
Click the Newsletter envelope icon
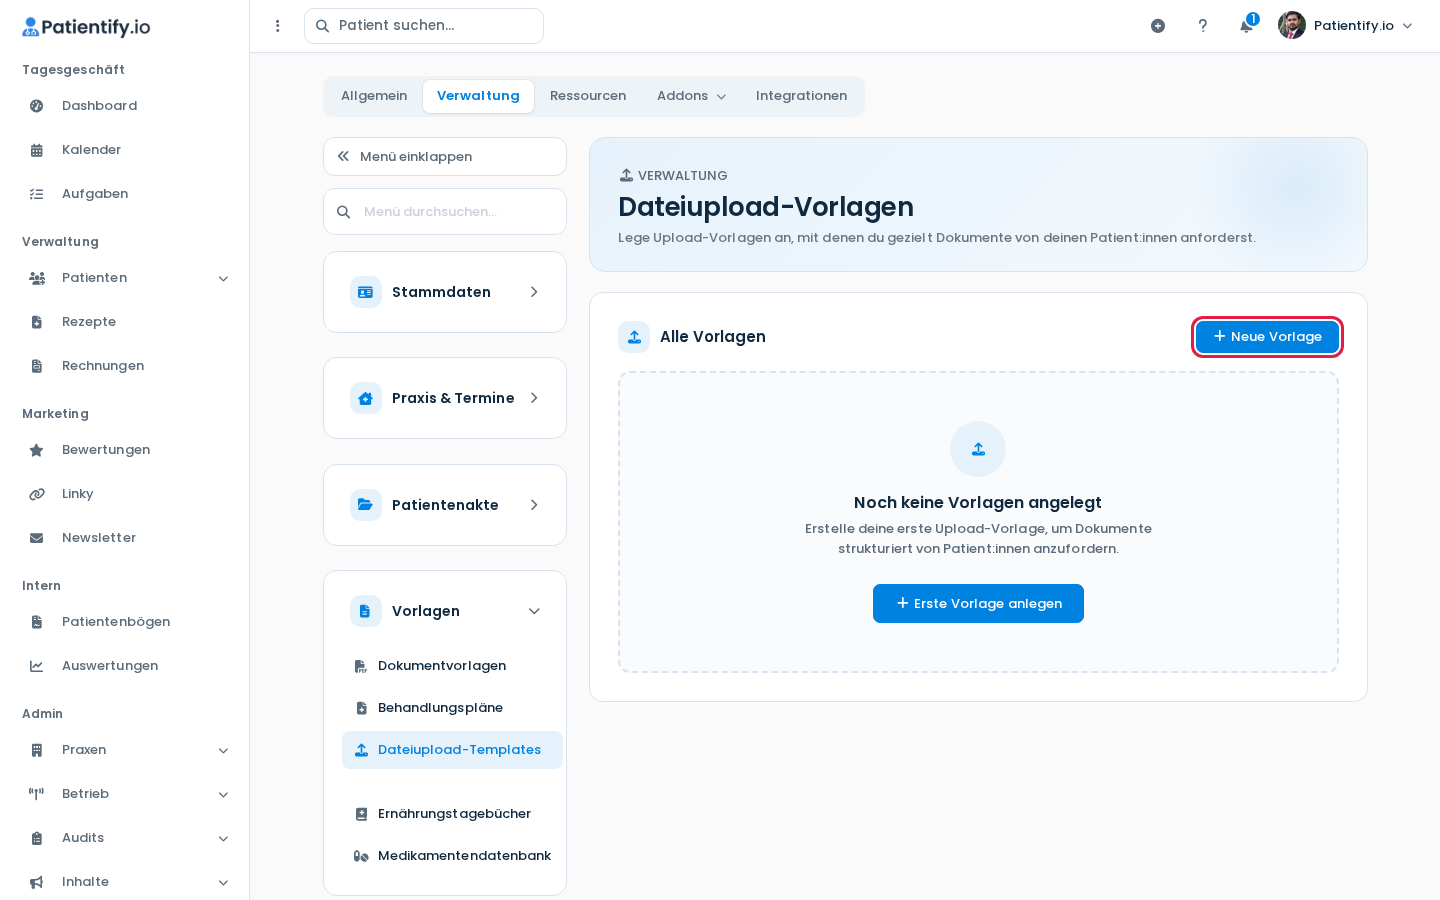[37, 538]
